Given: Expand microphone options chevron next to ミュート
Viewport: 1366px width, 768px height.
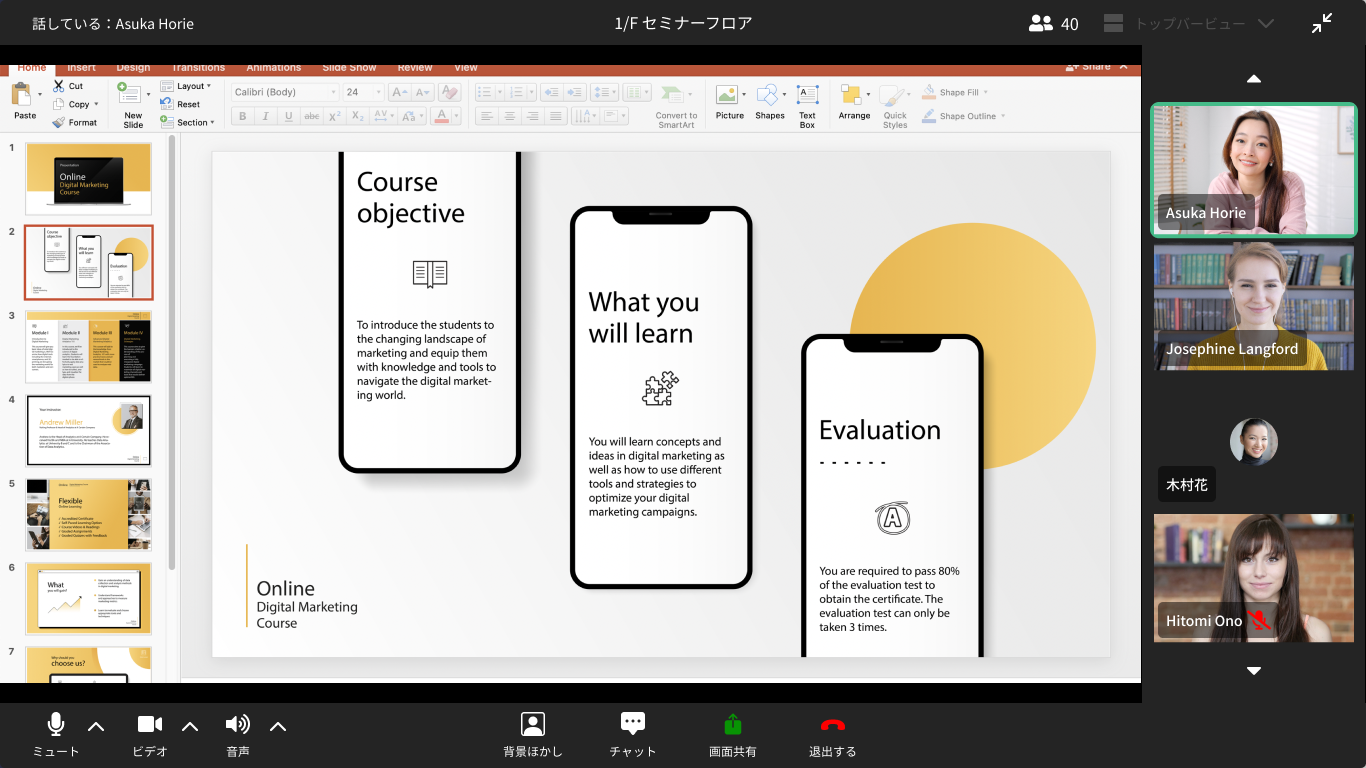Looking at the screenshot, I should pyautogui.click(x=96, y=726).
